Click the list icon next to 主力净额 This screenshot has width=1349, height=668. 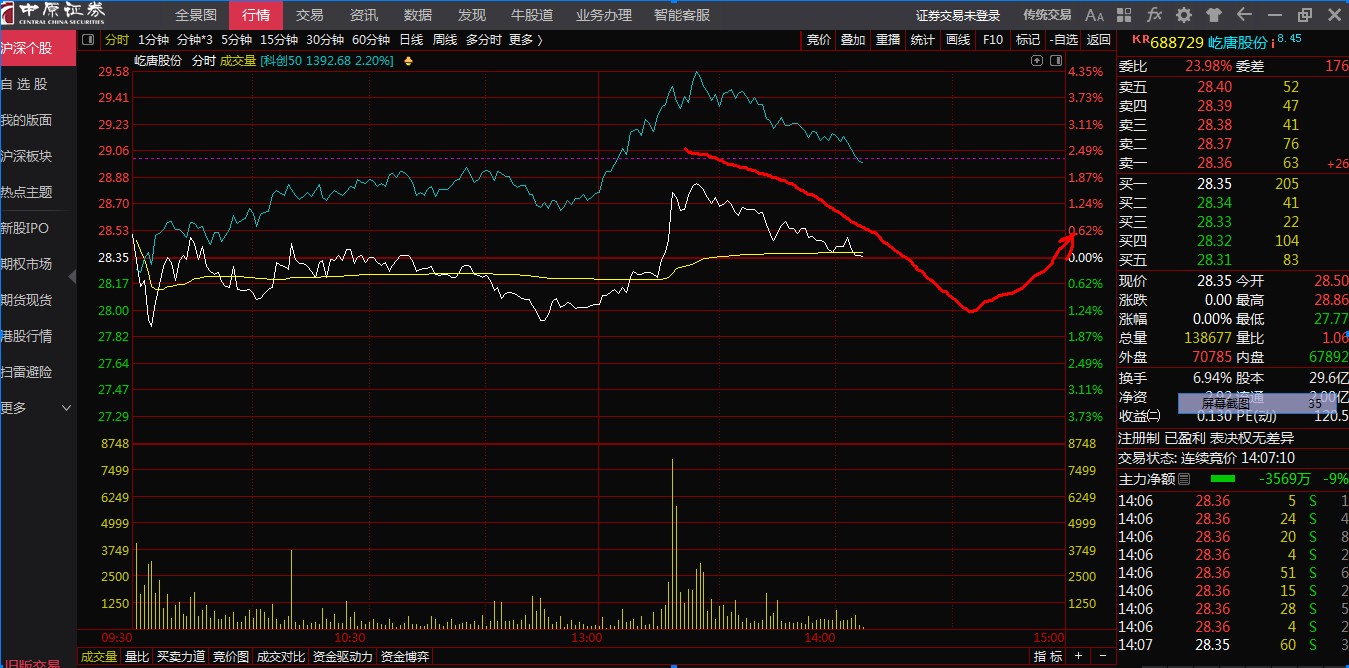pos(1184,479)
